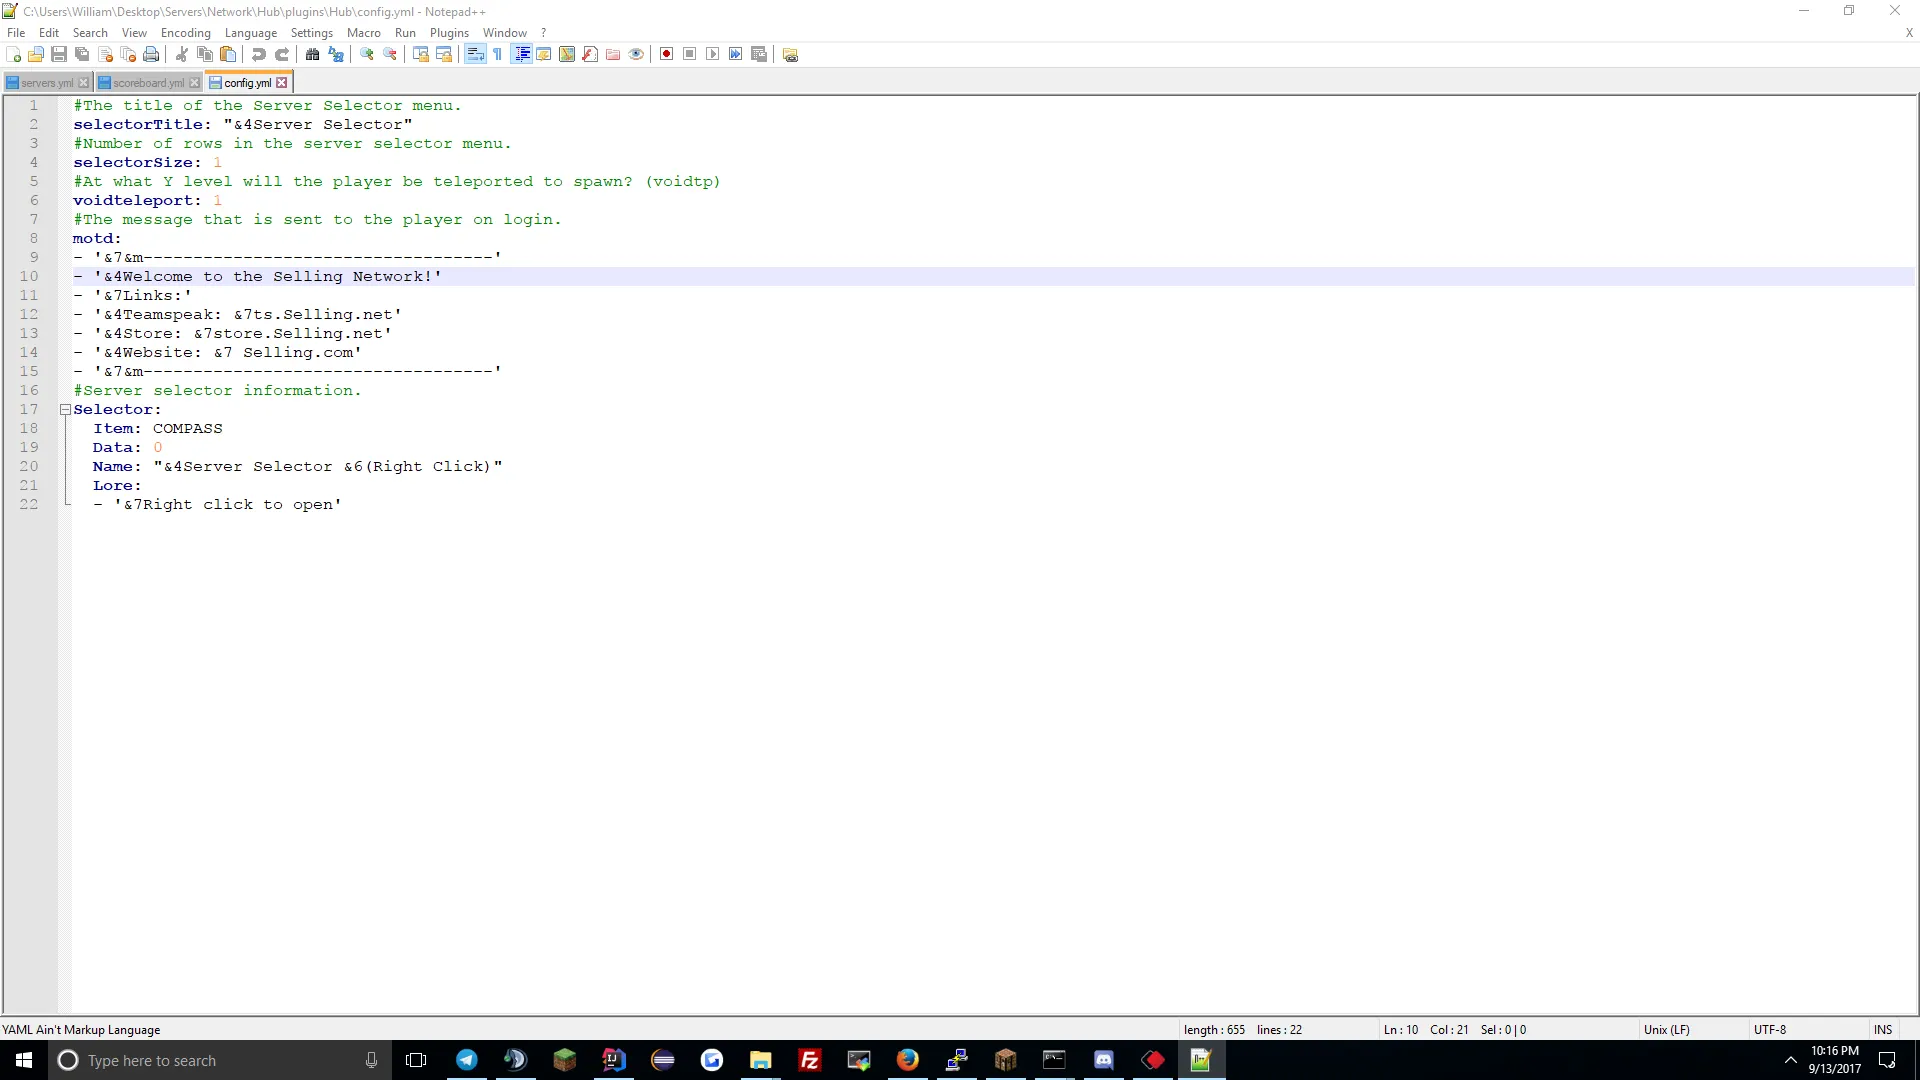Copy selection with the Copy icon

click(x=205, y=54)
